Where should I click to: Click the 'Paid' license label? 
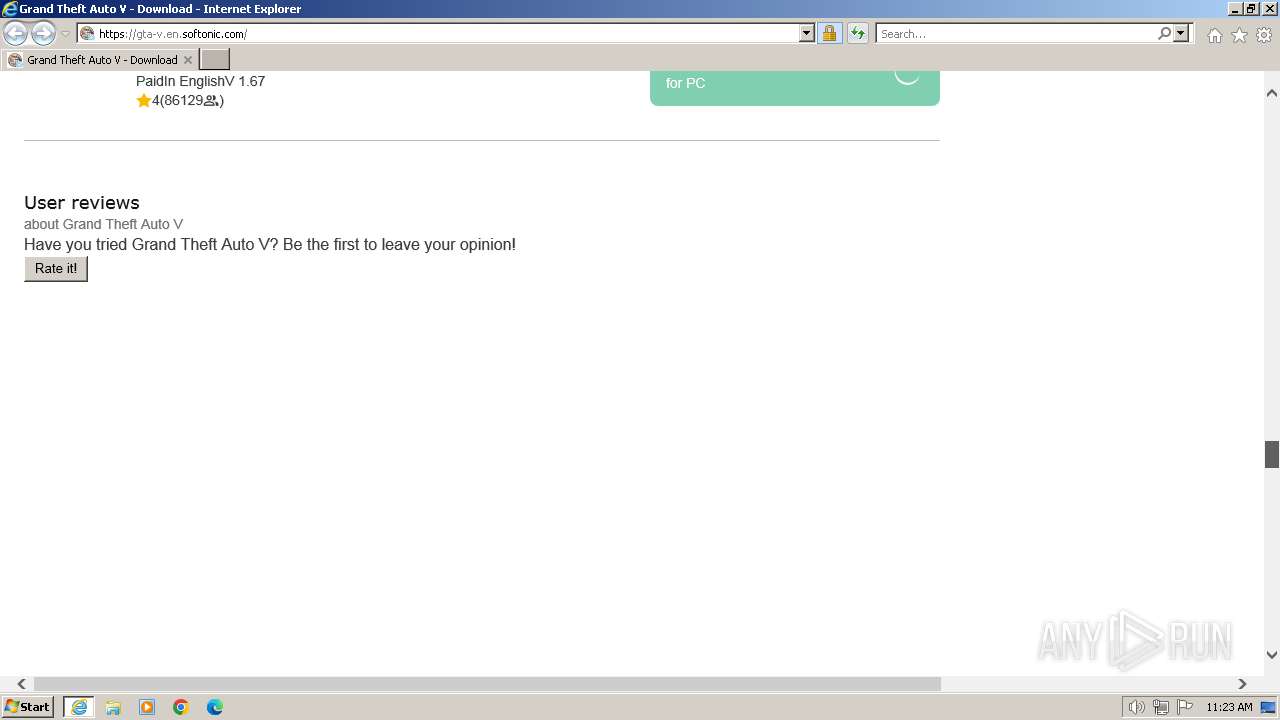[x=152, y=81]
